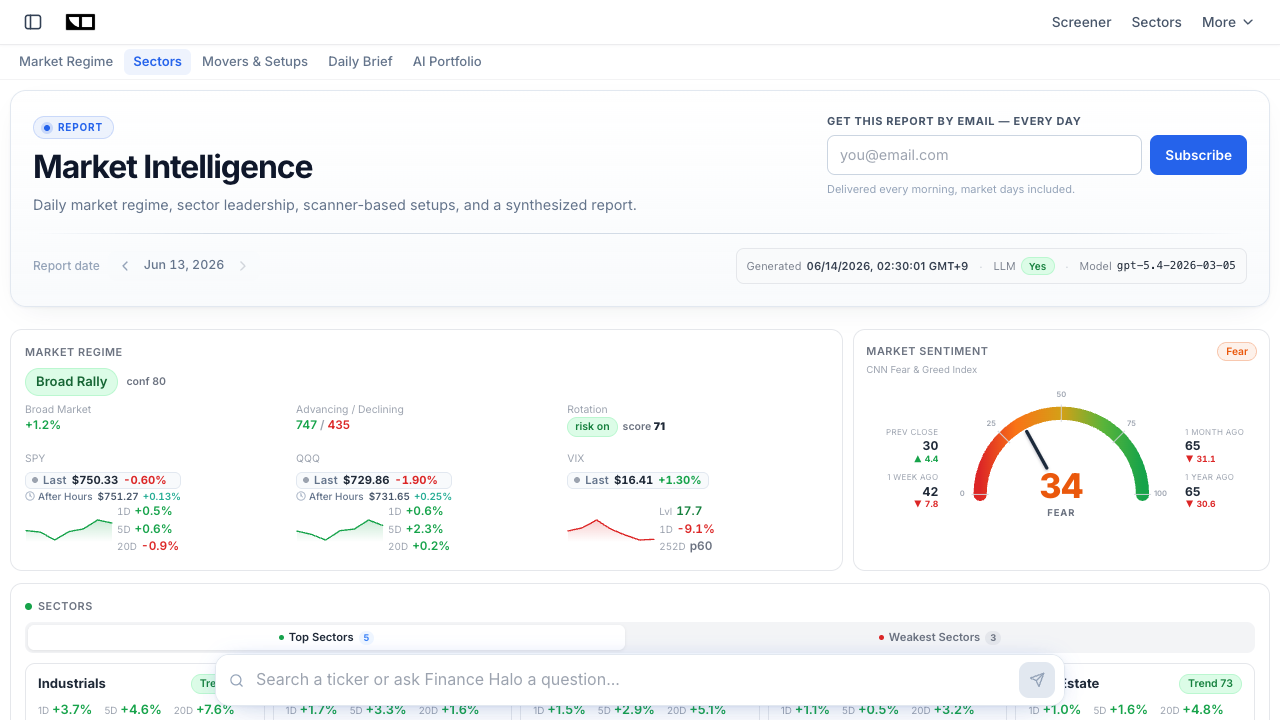Open Screener in top navigation
The height and width of the screenshot is (720, 1280).
point(1081,22)
